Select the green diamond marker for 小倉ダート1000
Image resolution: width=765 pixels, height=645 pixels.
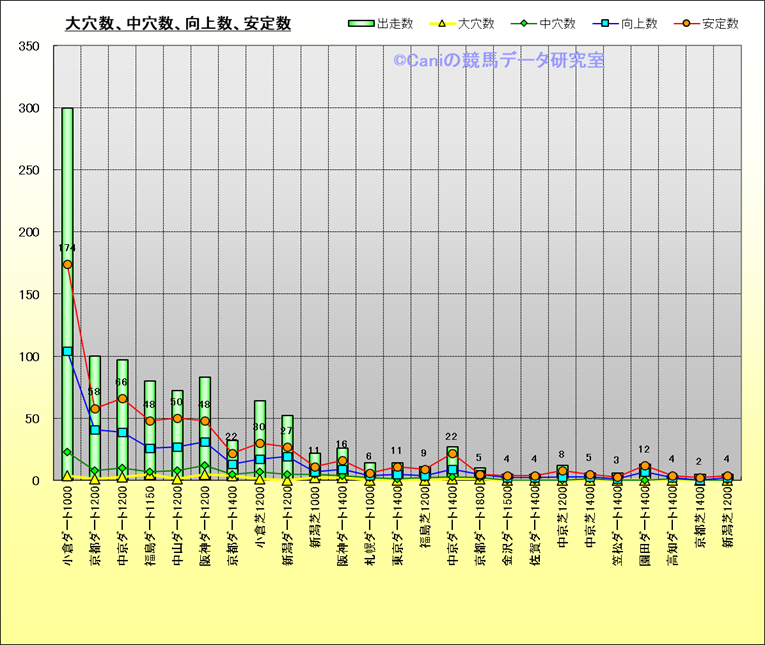click(x=67, y=453)
